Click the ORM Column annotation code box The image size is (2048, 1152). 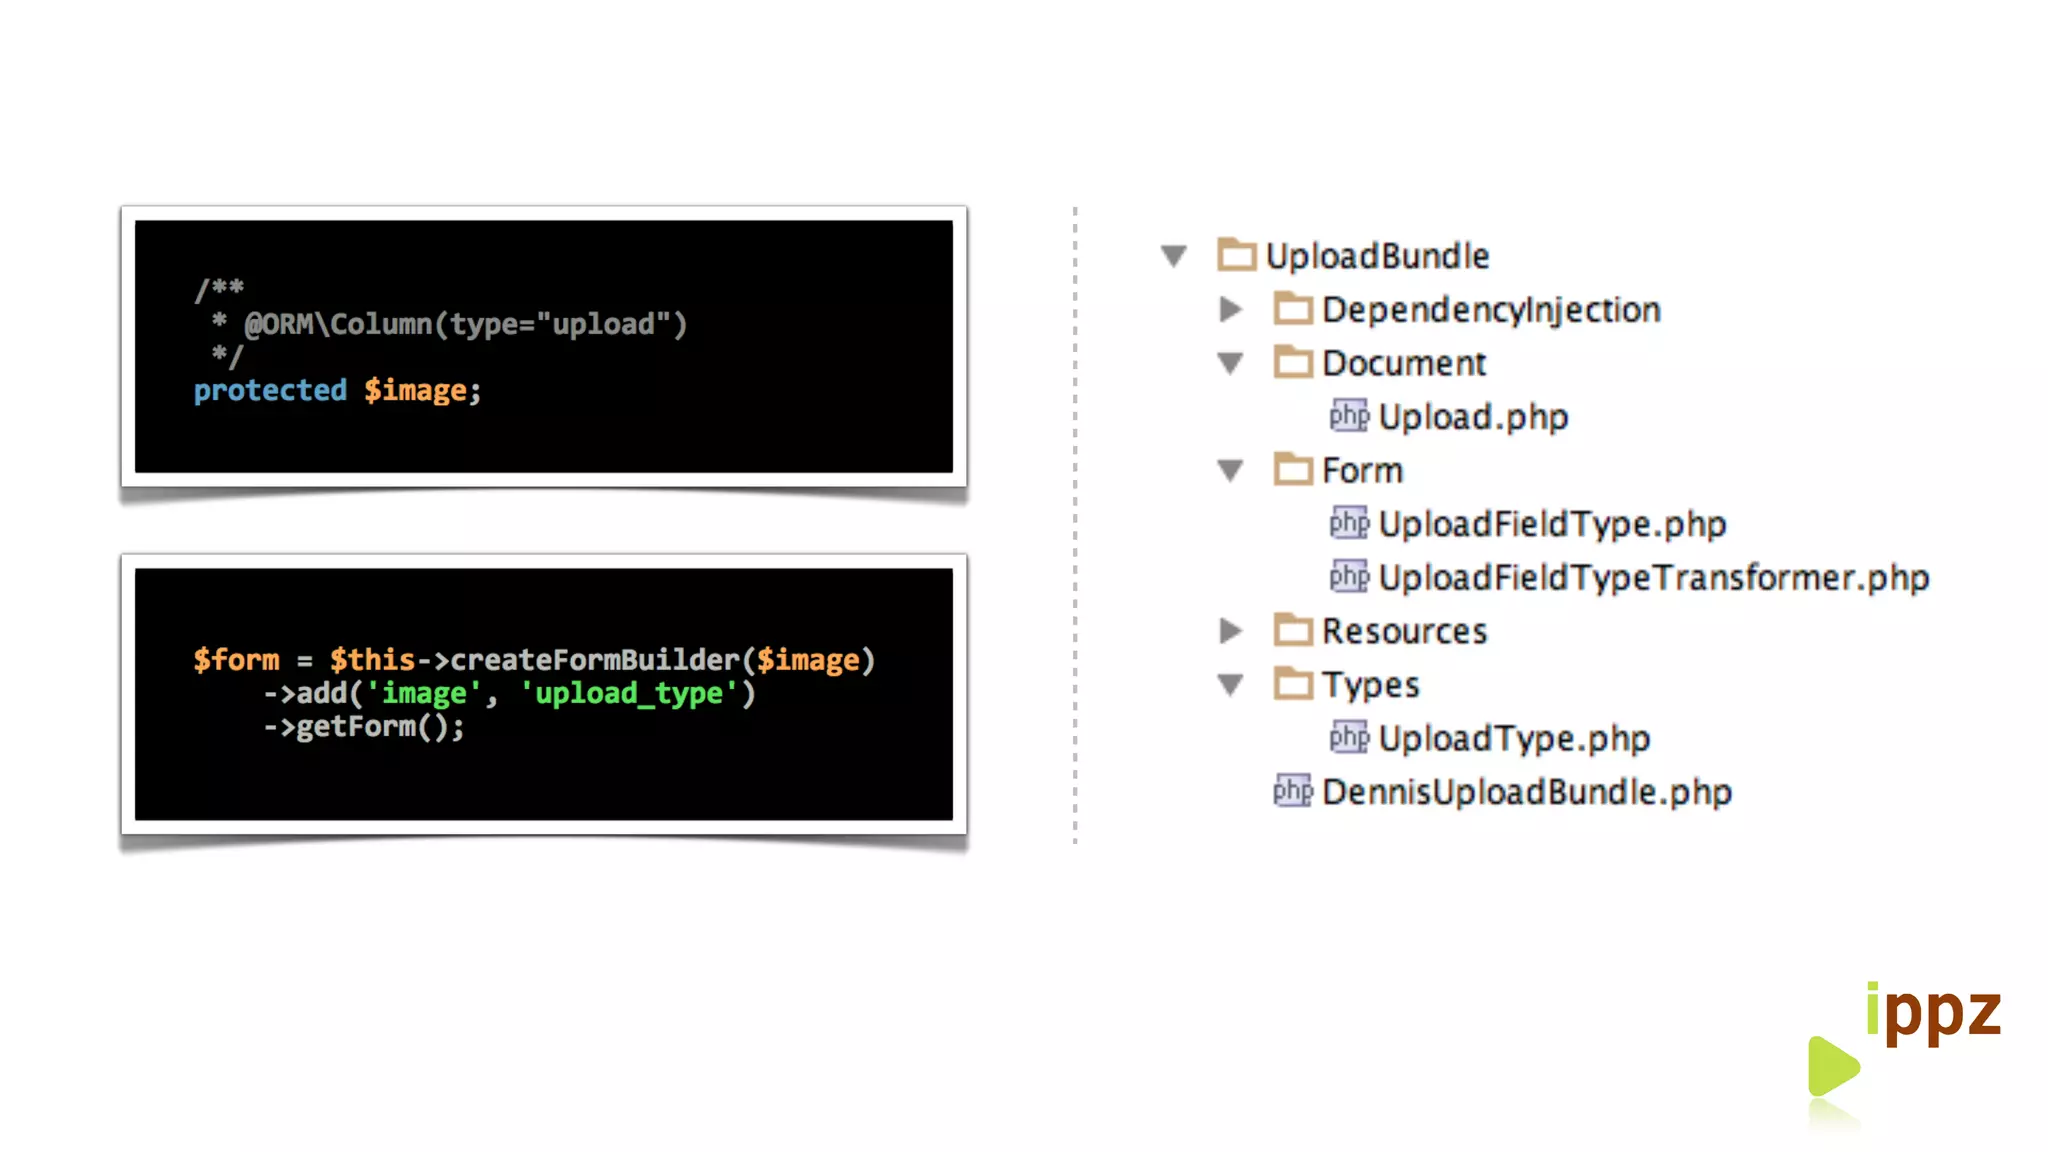click(543, 346)
